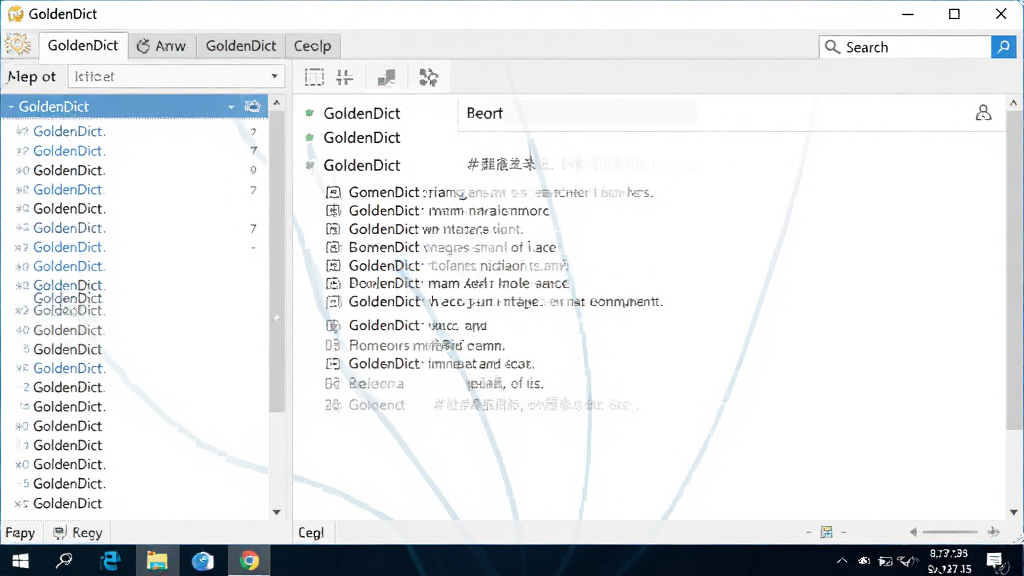
Task: Select 'Beleoma' entry text
Action: [376, 383]
